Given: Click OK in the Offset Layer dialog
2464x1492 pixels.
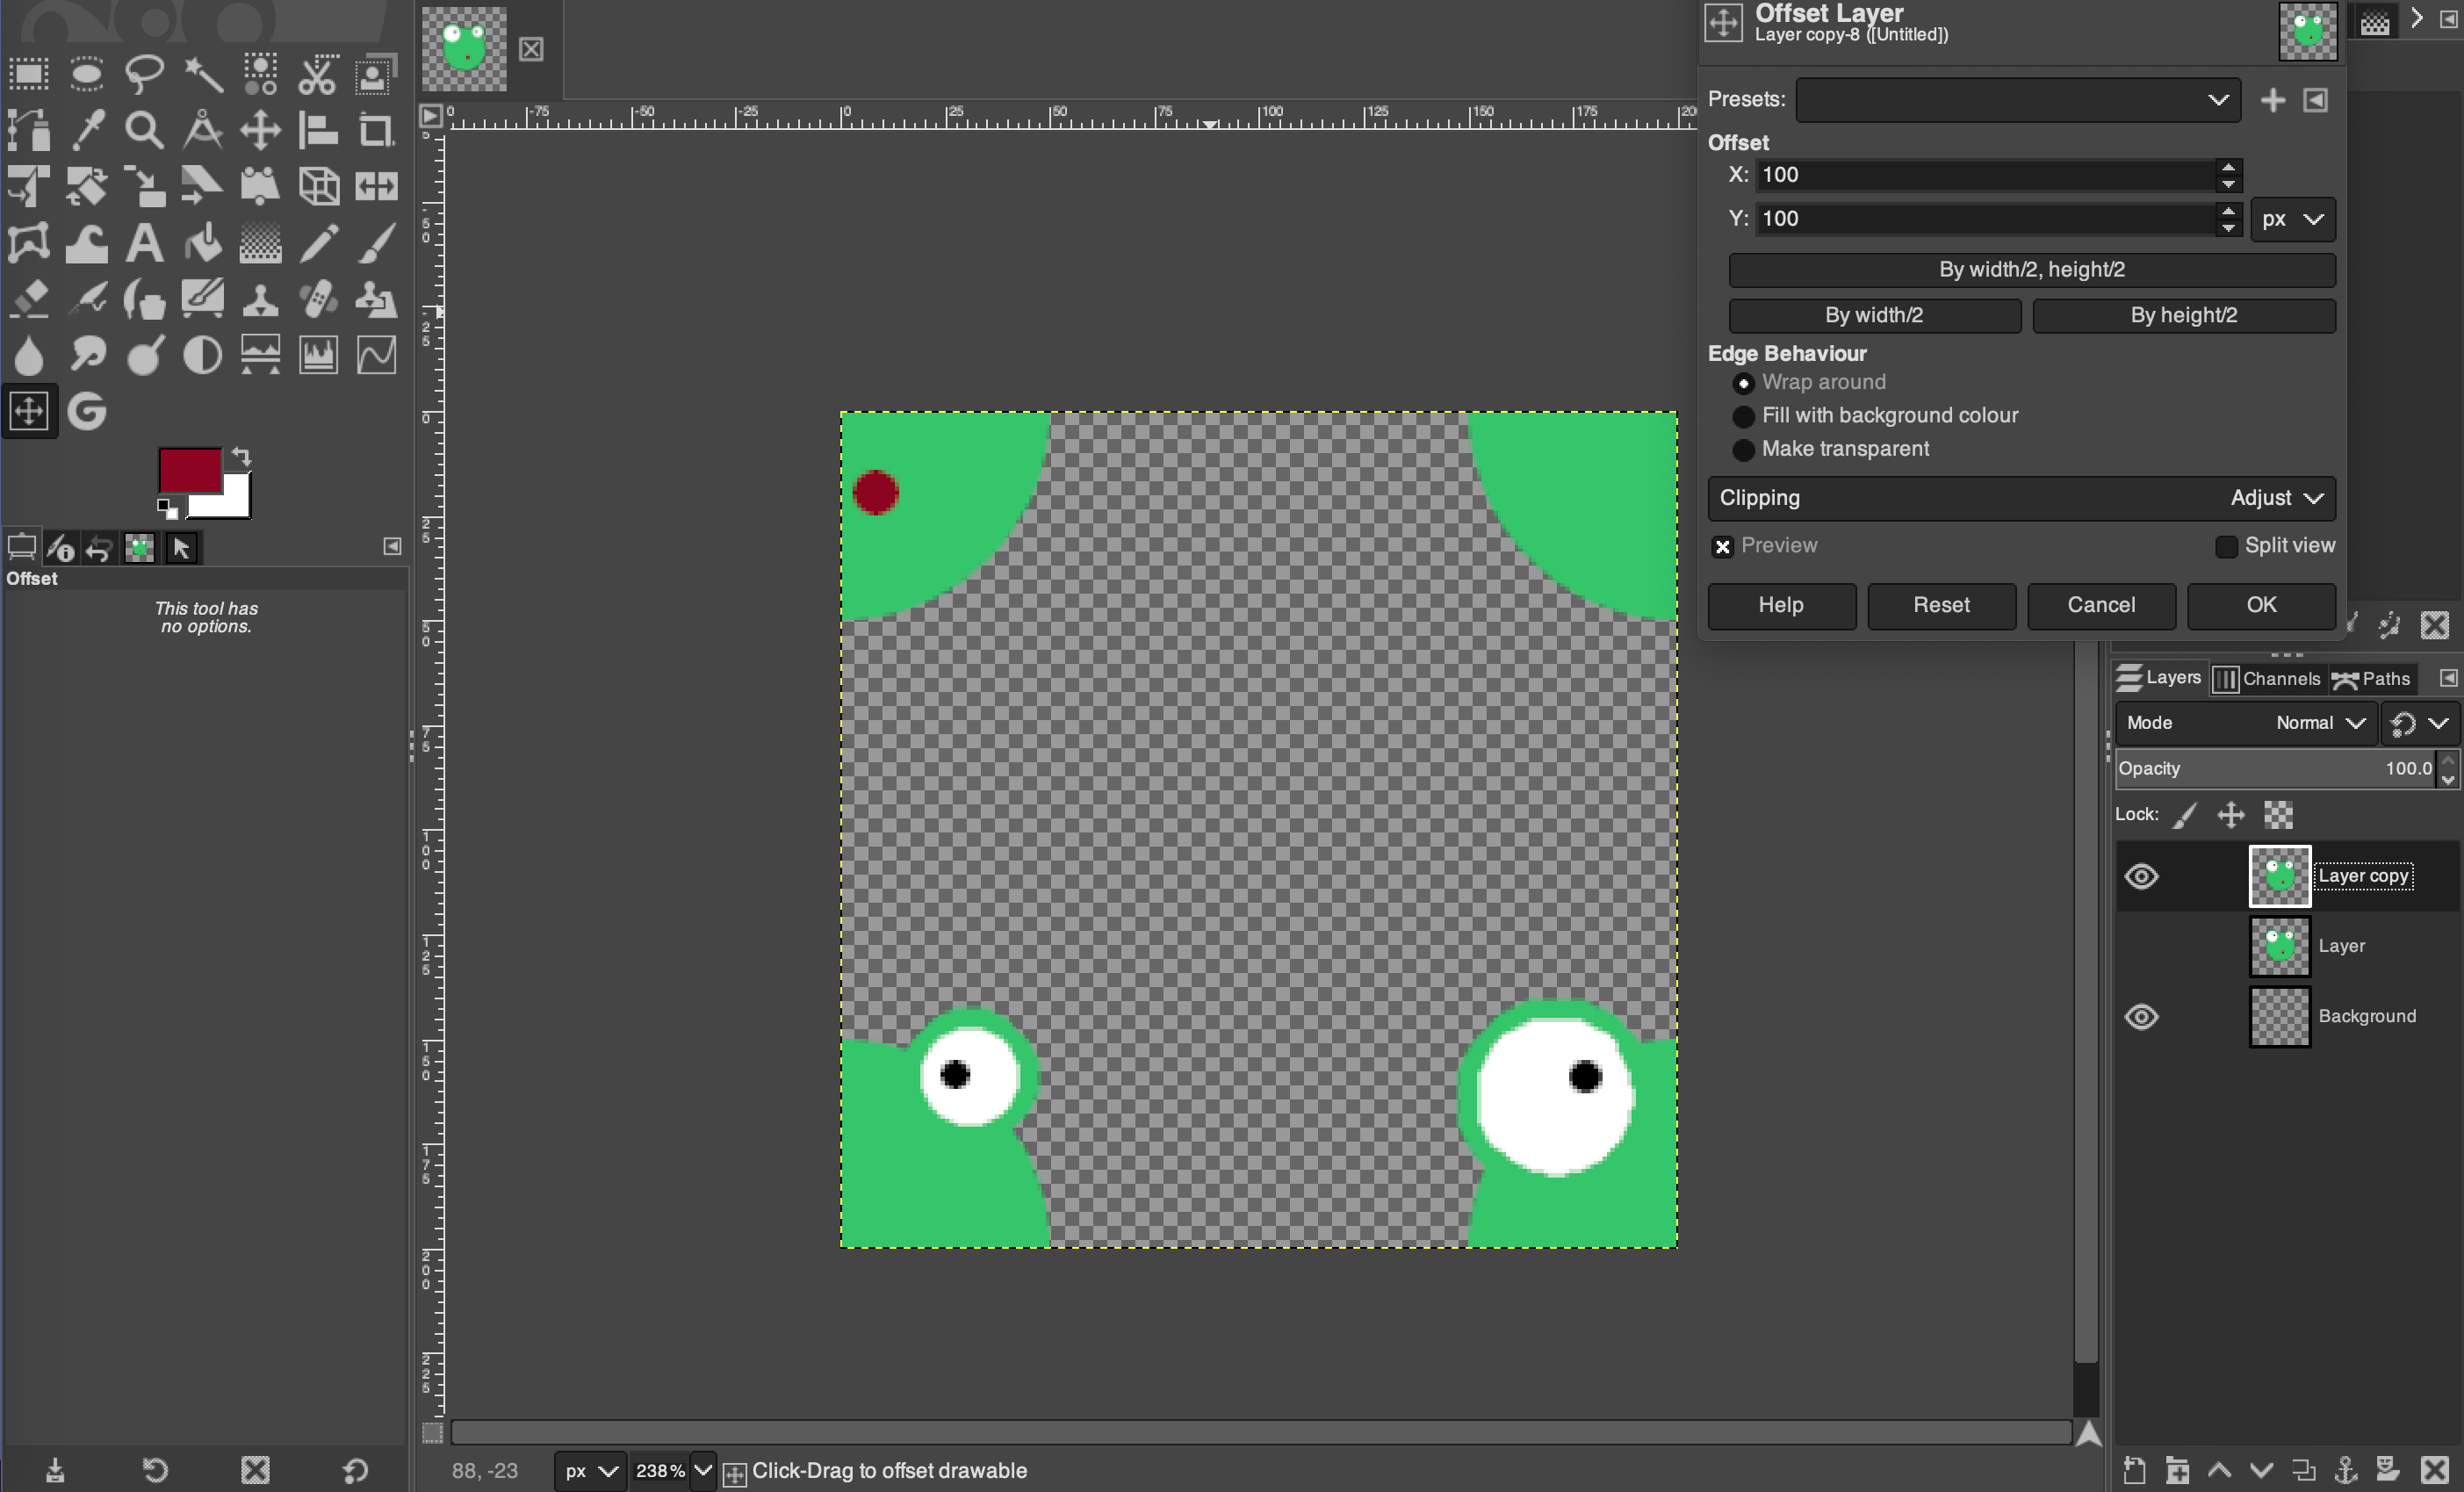Looking at the screenshot, I should (2261, 606).
